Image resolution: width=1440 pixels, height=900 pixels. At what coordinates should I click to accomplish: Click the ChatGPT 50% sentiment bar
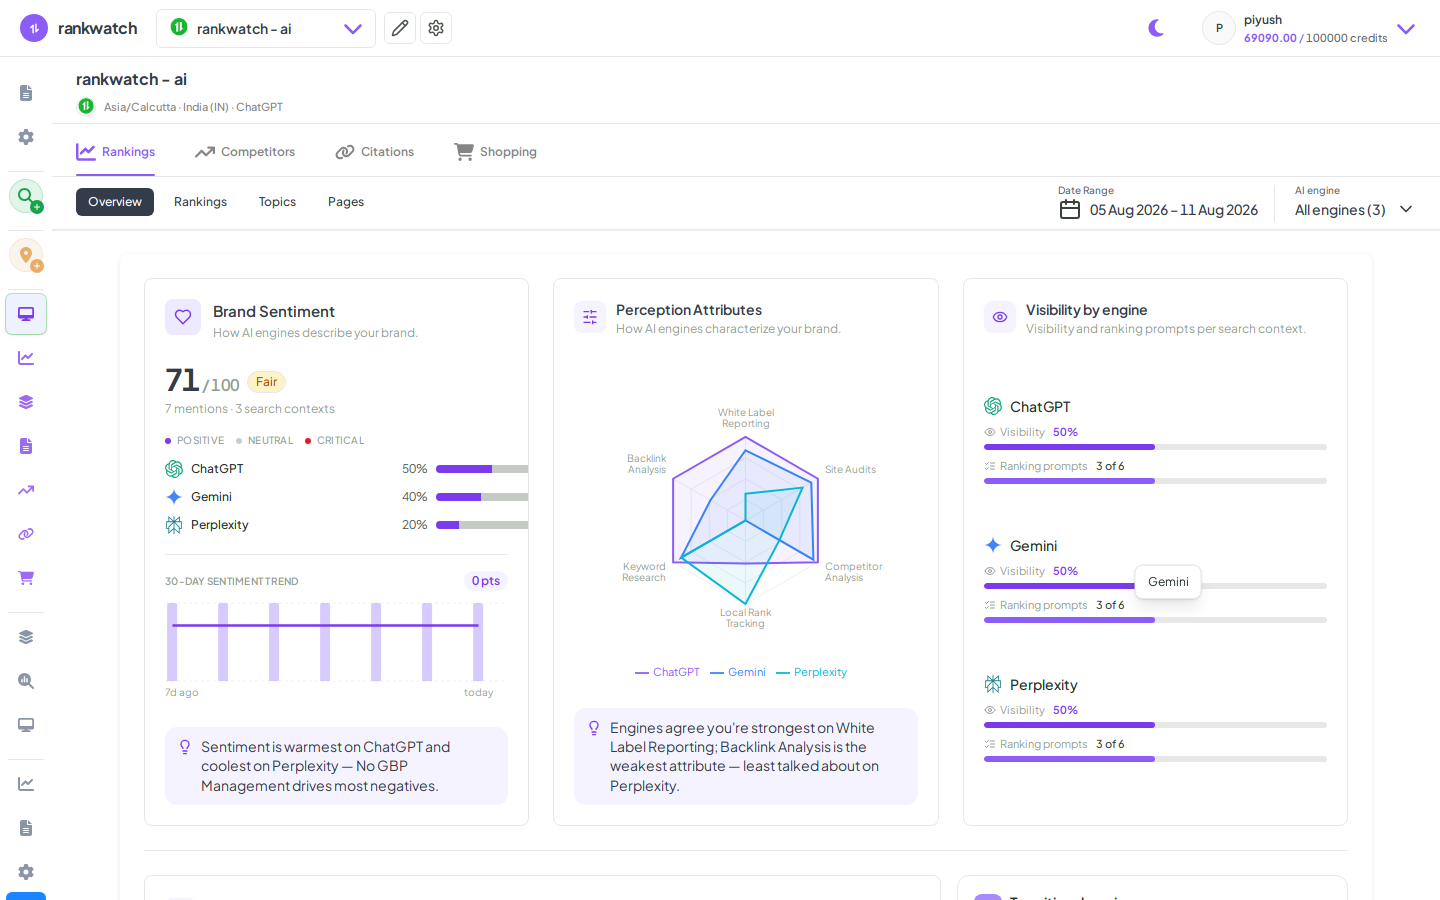click(482, 469)
